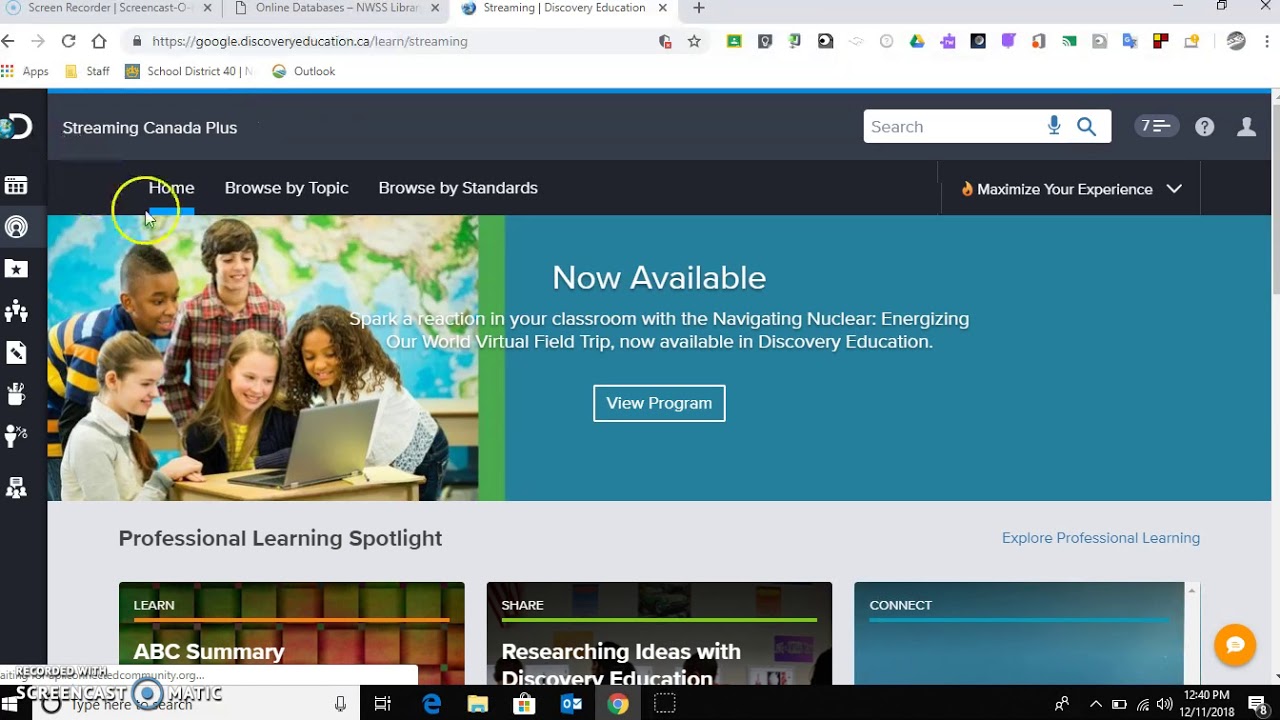Viewport: 1280px width, 720px height.
Task: Open the classroom people sidebar icon
Action: [x=16, y=311]
